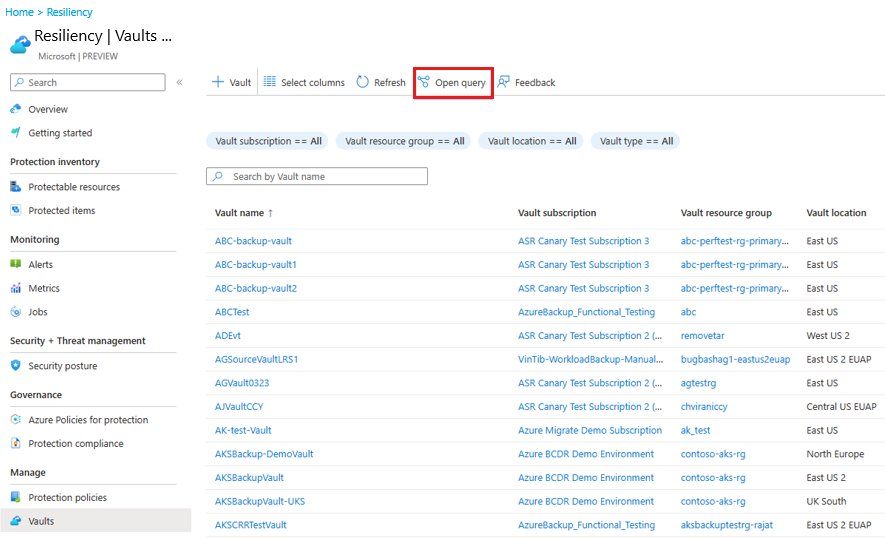The width and height of the screenshot is (885, 538).
Task: Open VinTib-WorkloadBackup-Manual subscription link
Action: coord(590,360)
